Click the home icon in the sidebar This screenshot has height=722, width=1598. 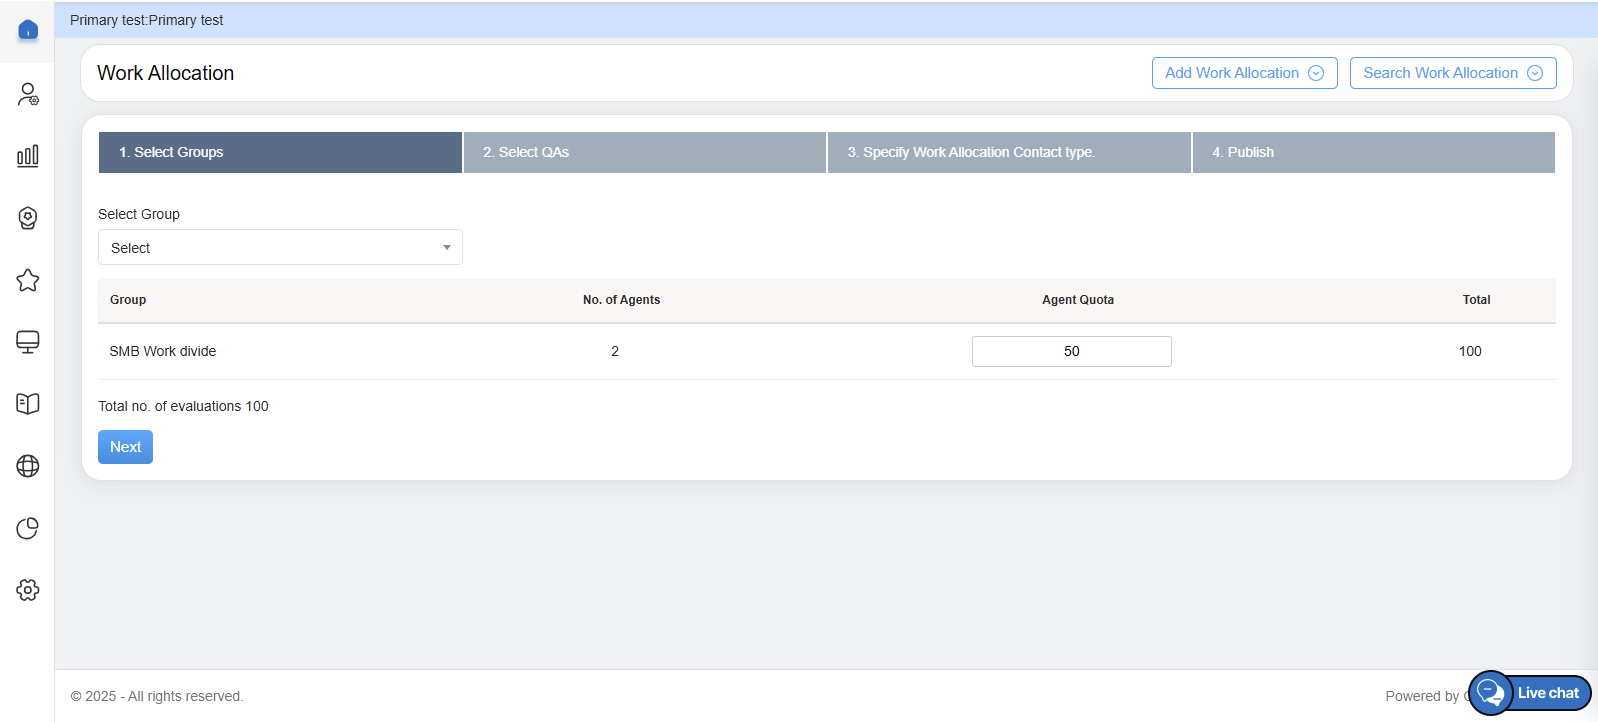click(x=28, y=30)
